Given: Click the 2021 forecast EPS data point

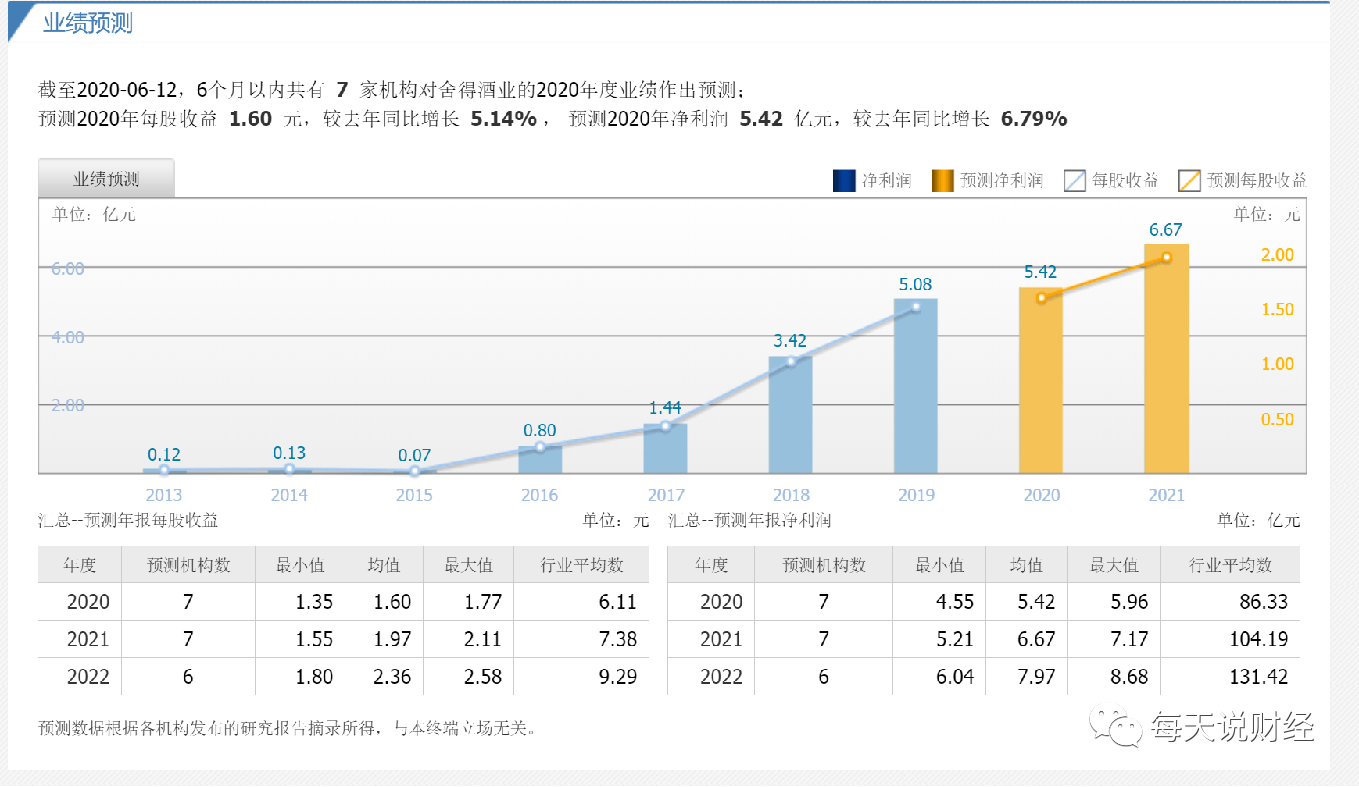Looking at the screenshot, I should (x=1166, y=258).
